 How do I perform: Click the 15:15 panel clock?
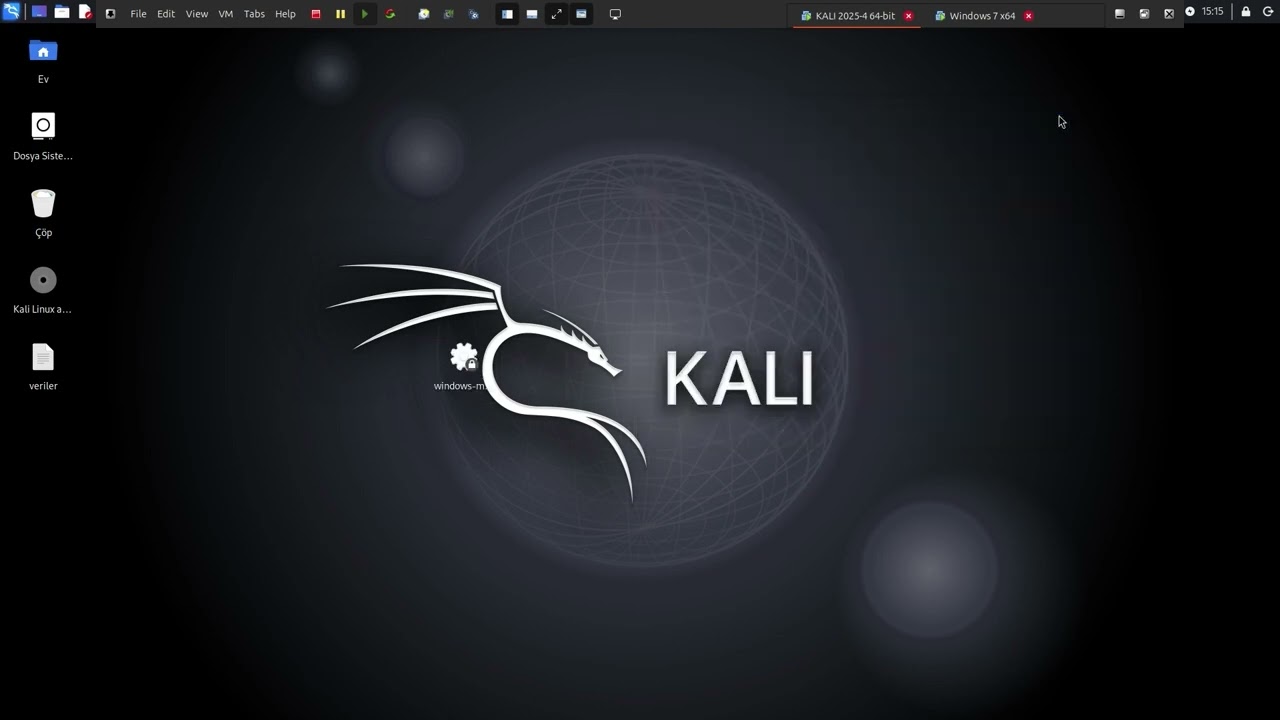1212,12
